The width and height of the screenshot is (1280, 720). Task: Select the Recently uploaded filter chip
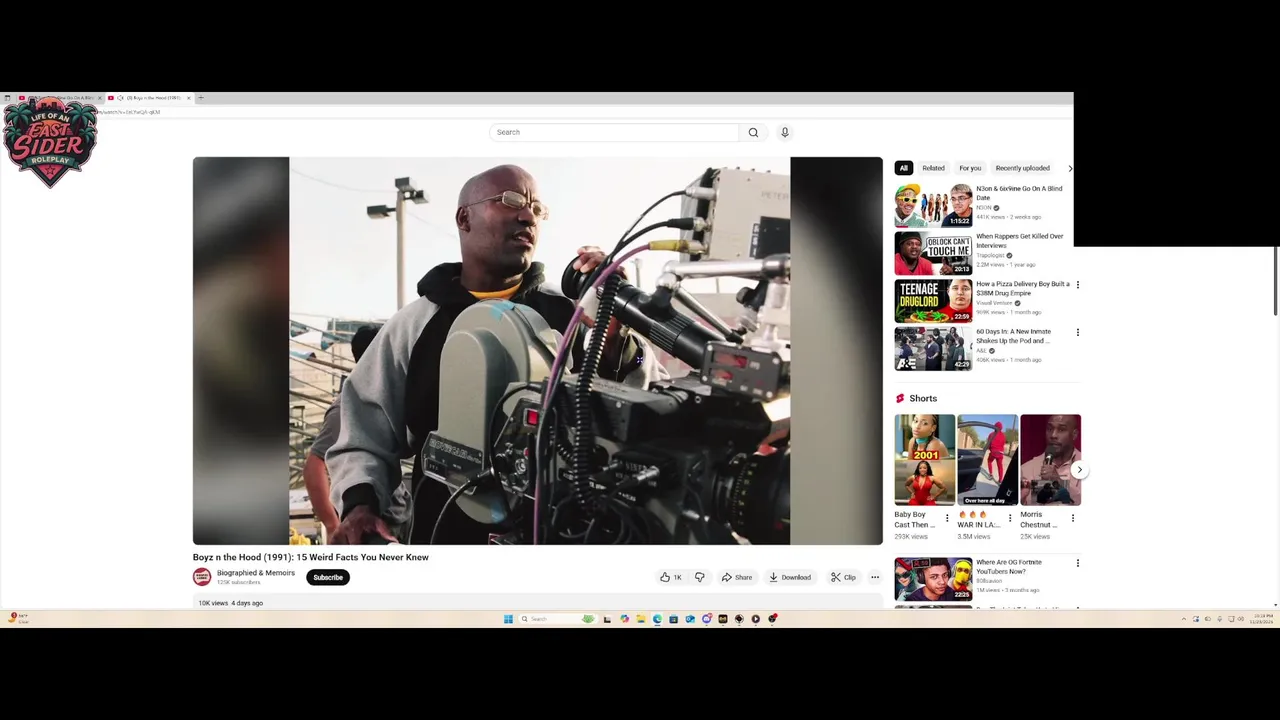pos(1022,168)
